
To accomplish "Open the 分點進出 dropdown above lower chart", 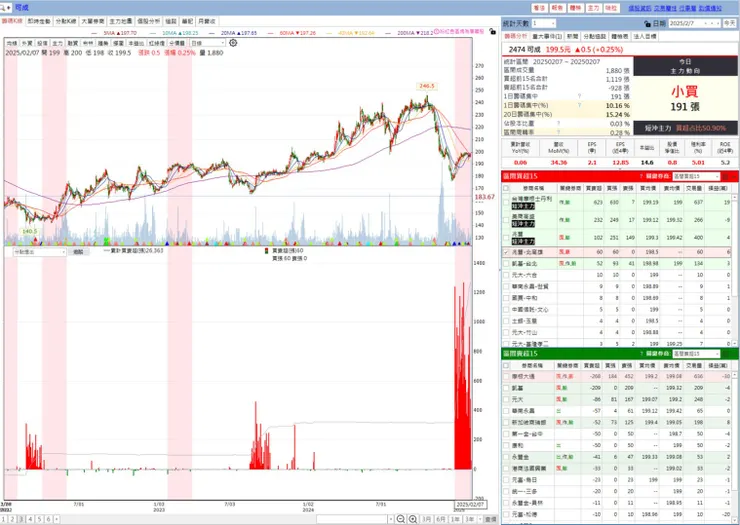I will [40, 252].
